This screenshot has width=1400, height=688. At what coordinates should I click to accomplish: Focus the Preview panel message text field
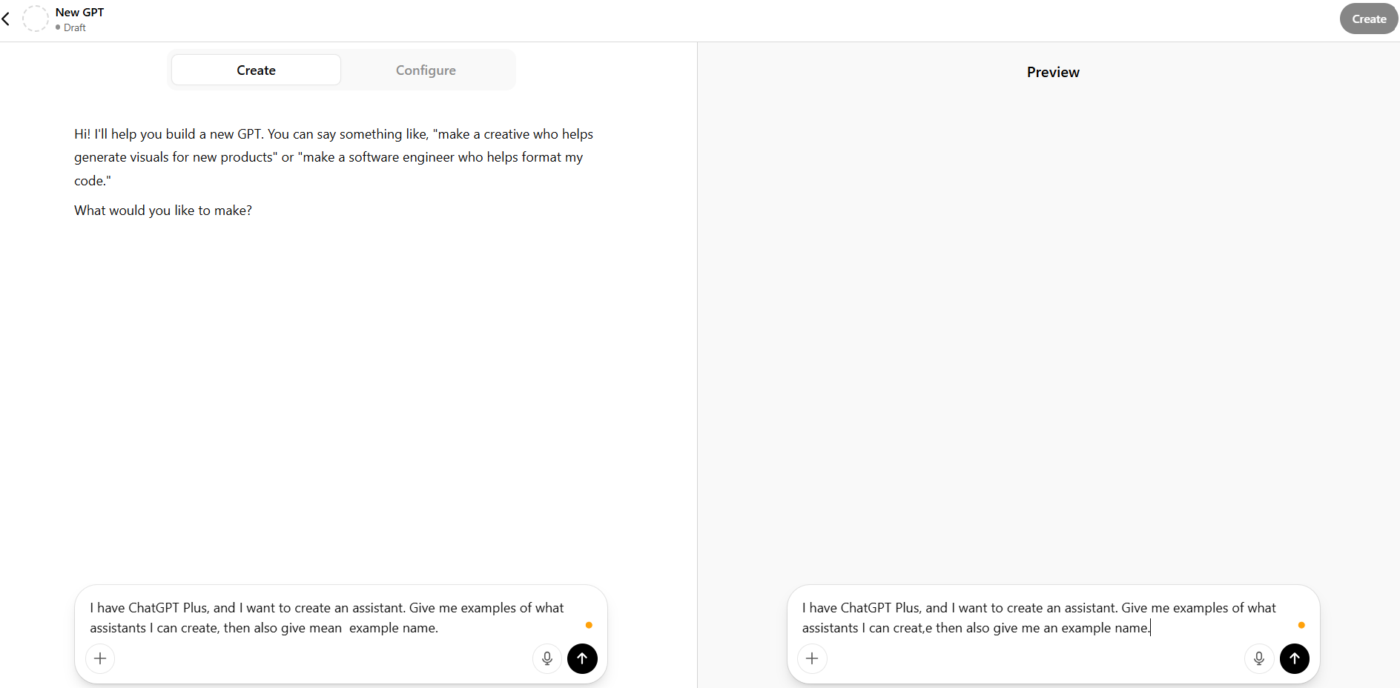coord(1040,618)
